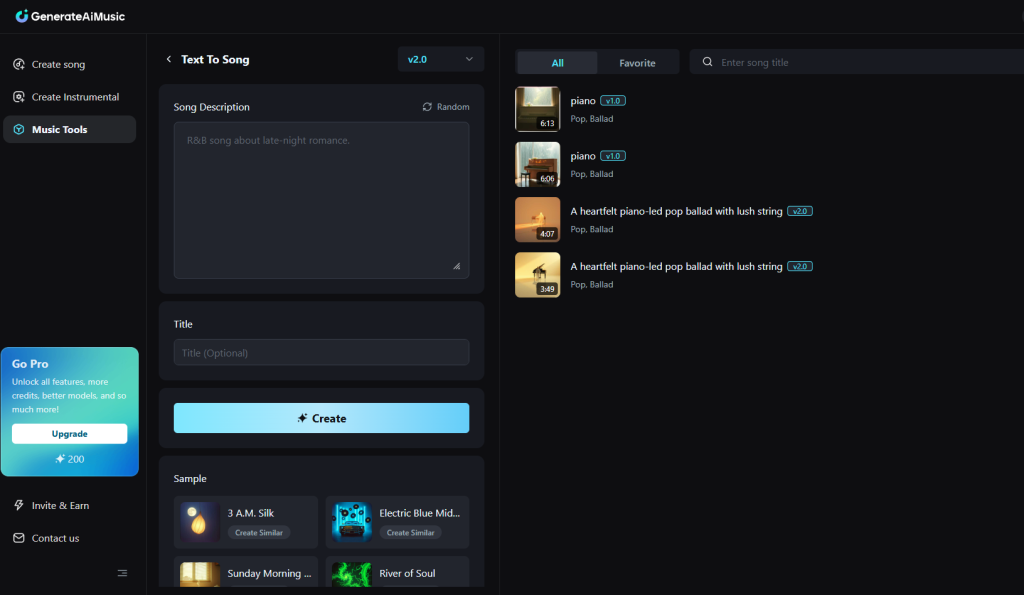The image size is (1024, 595).
Task: Select the Create song sidebar icon
Action: coord(20,64)
